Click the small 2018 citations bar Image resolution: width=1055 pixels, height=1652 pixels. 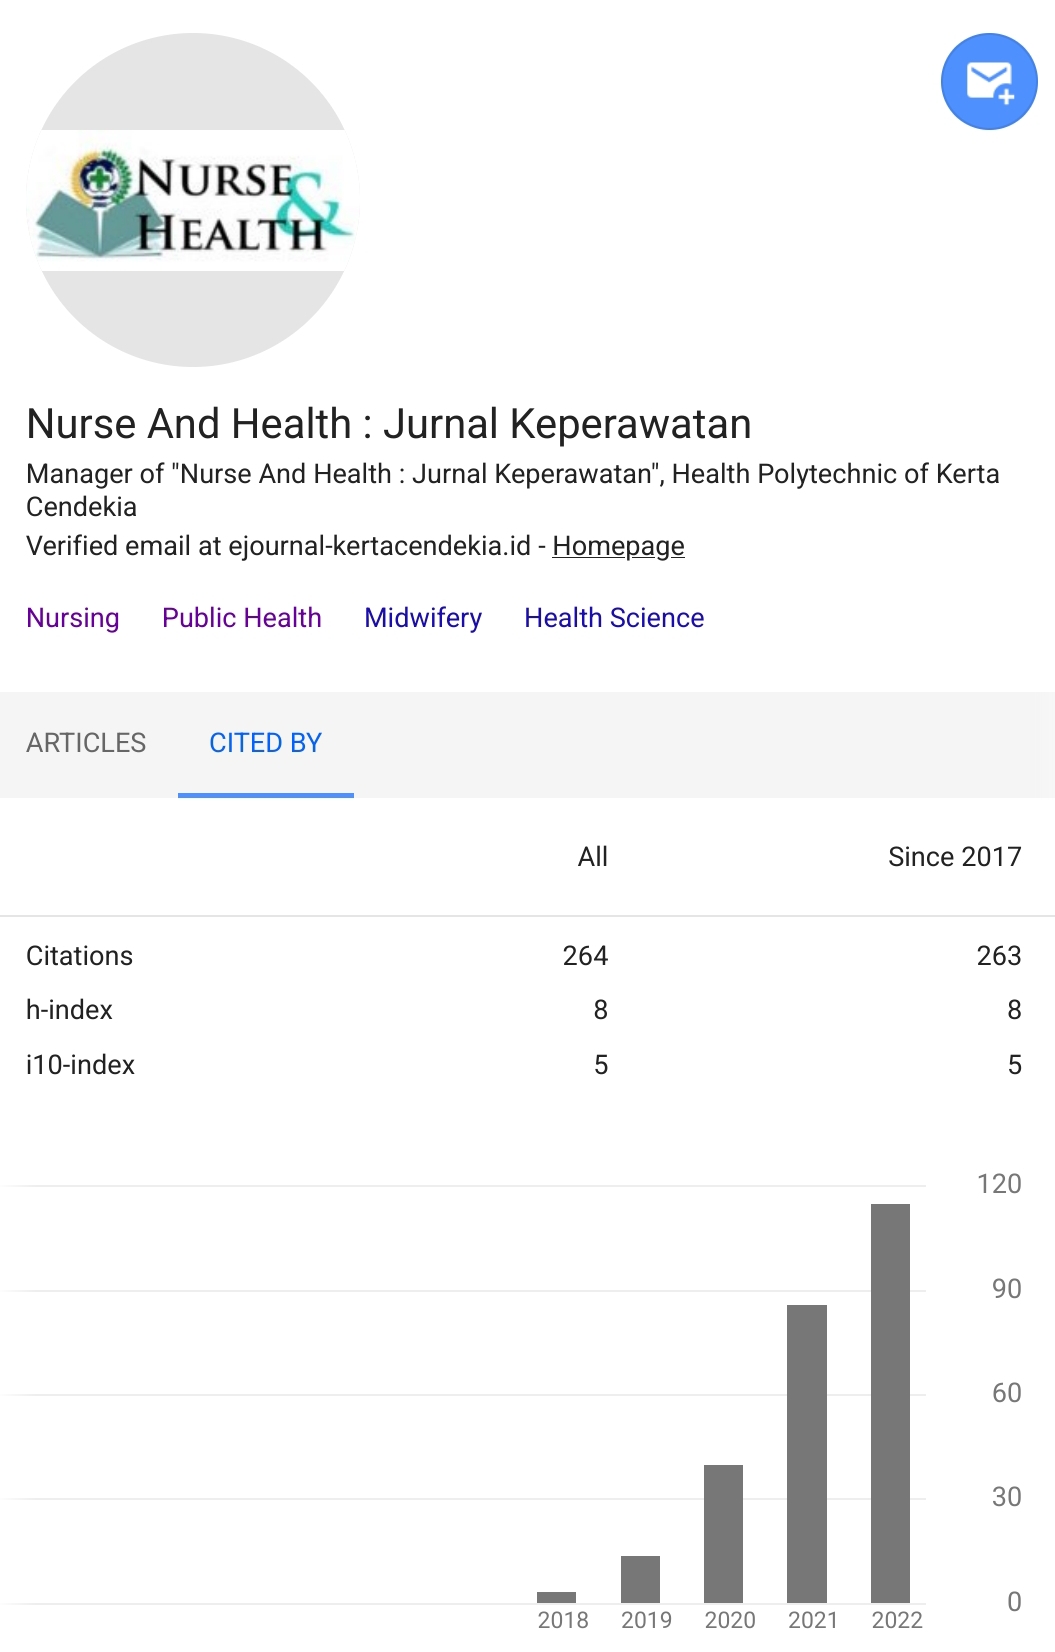(x=556, y=1597)
